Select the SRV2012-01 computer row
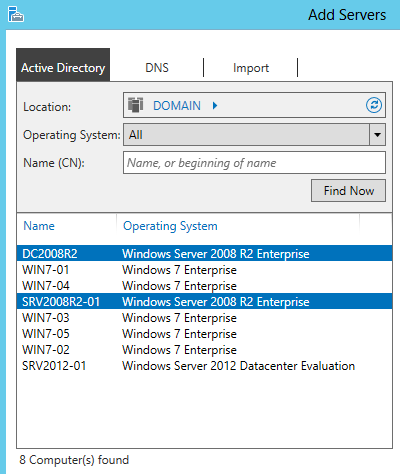Image resolution: width=400 pixels, height=474 pixels. point(204,366)
